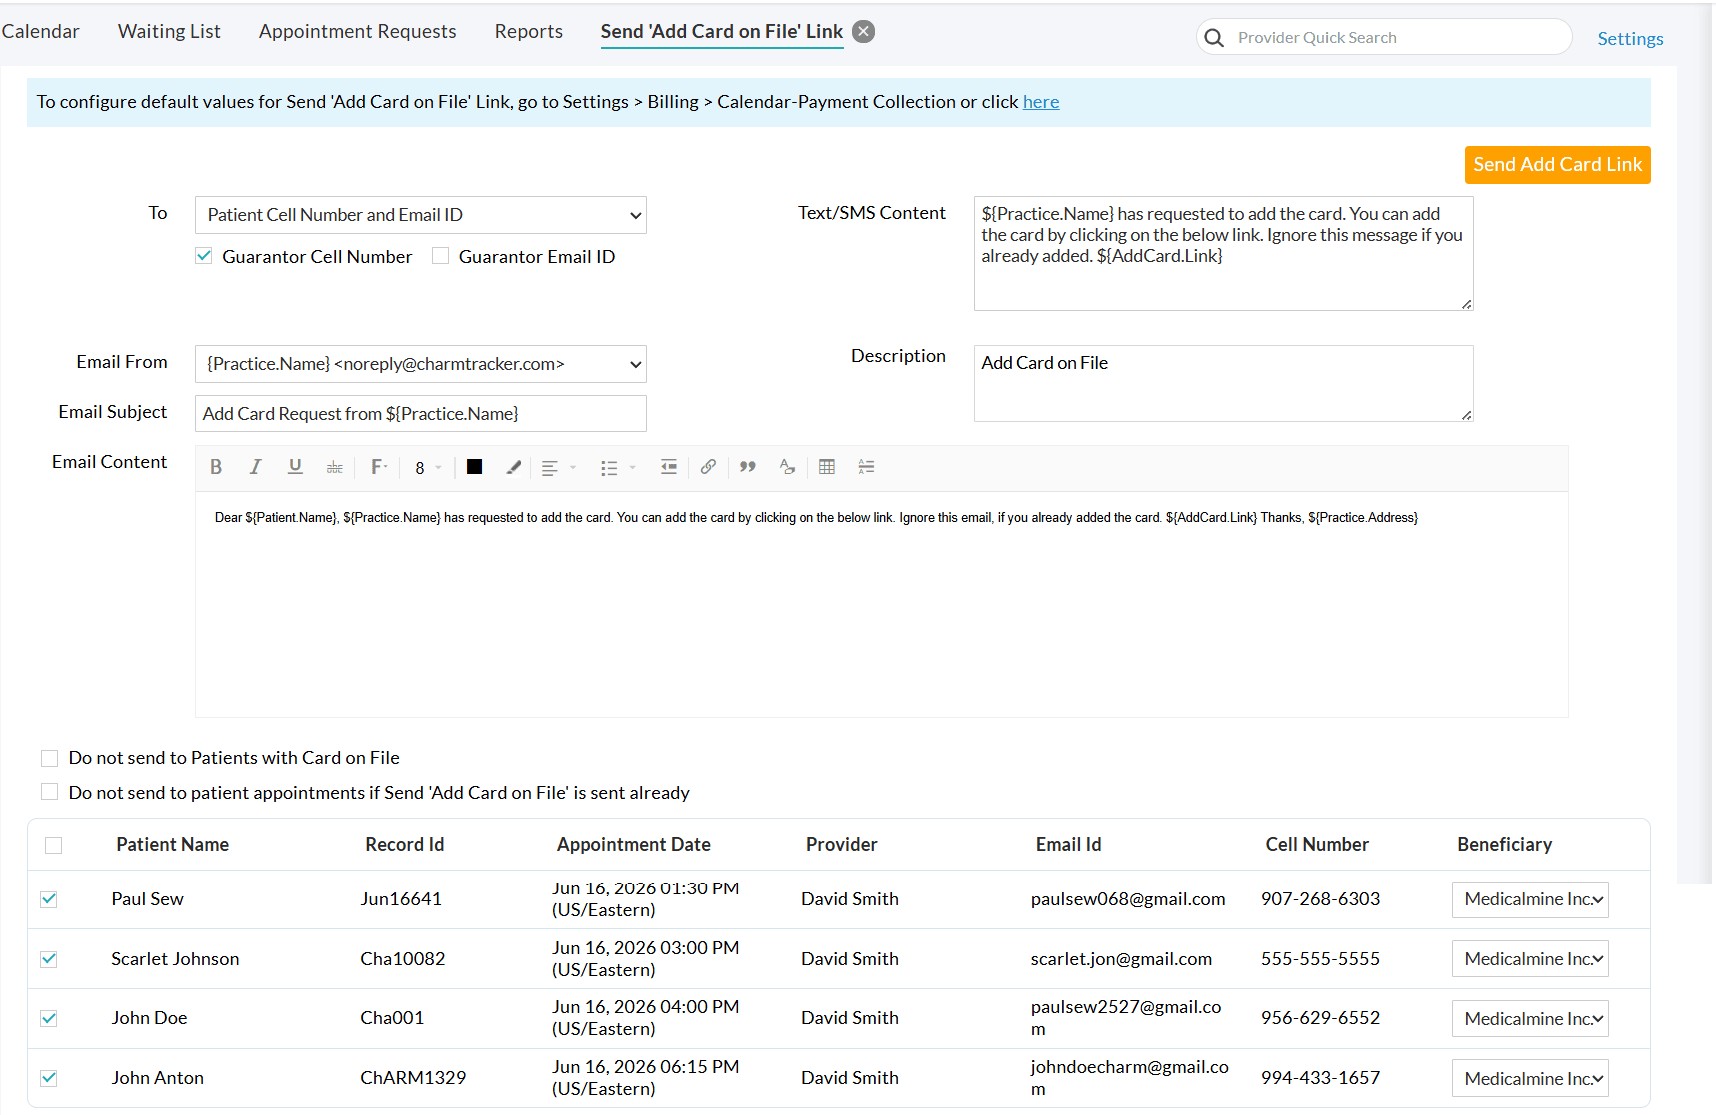Image resolution: width=1716 pixels, height=1115 pixels.
Task: Open Beneficiary dropdown for John Anton
Action: (1530, 1078)
